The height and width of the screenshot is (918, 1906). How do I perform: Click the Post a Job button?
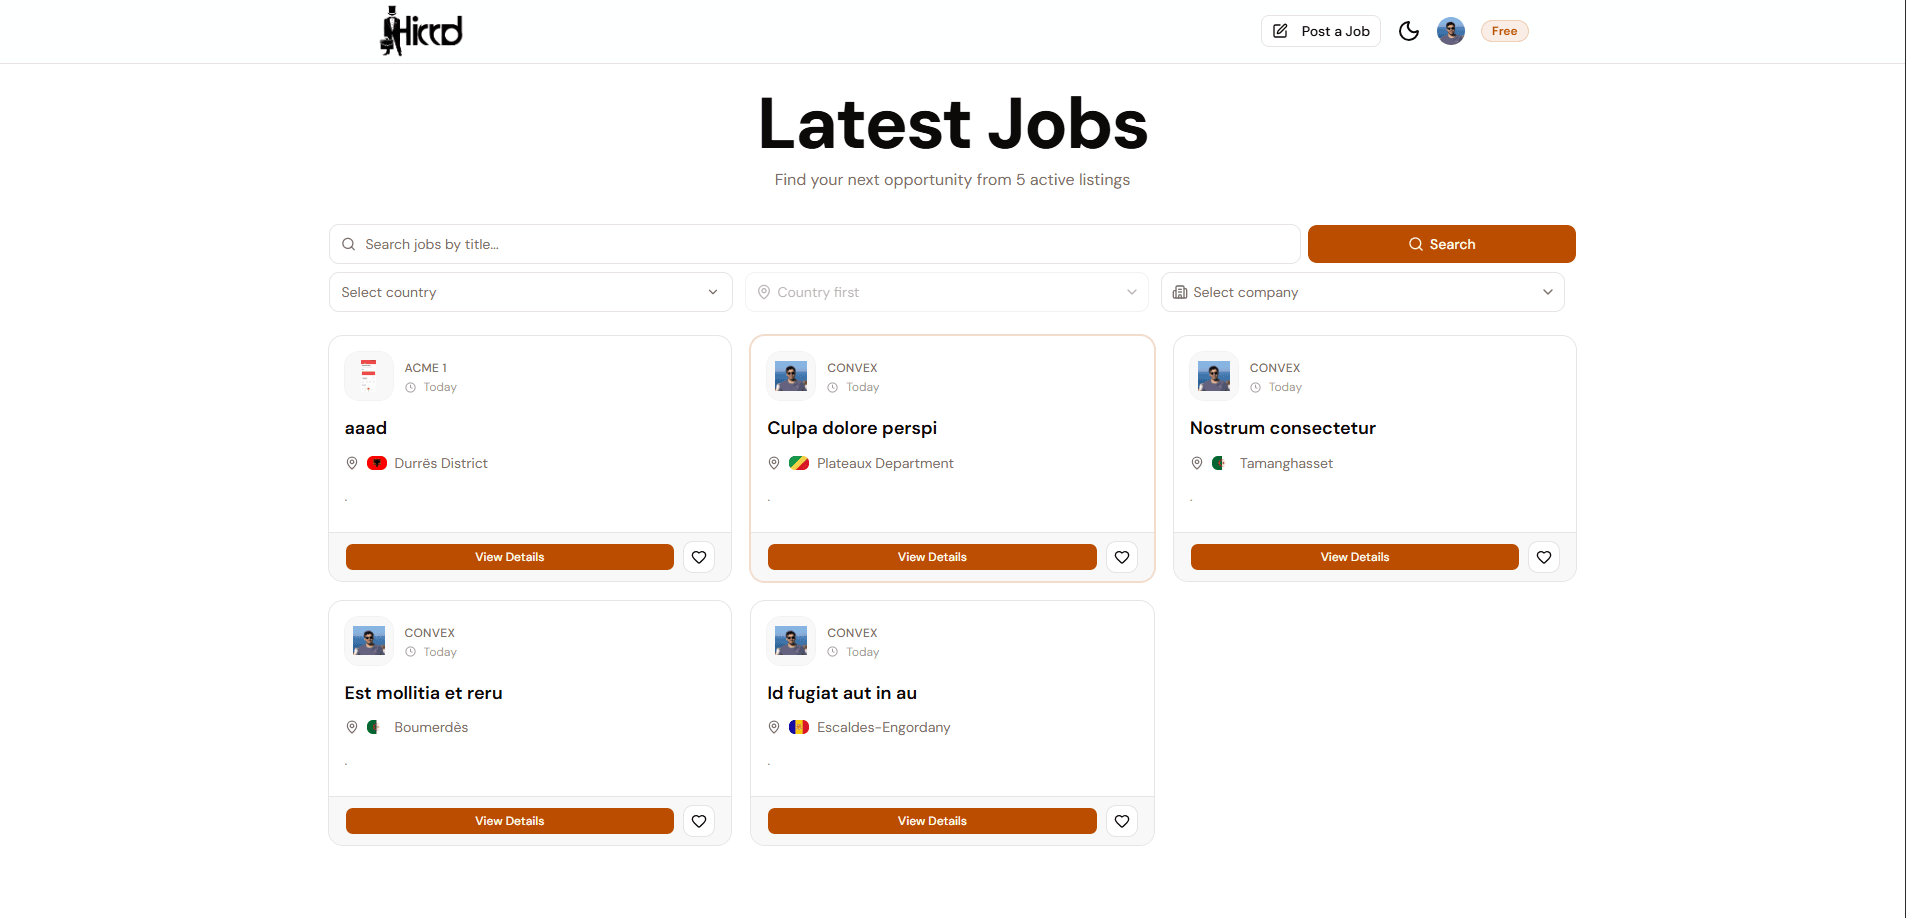(1321, 31)
